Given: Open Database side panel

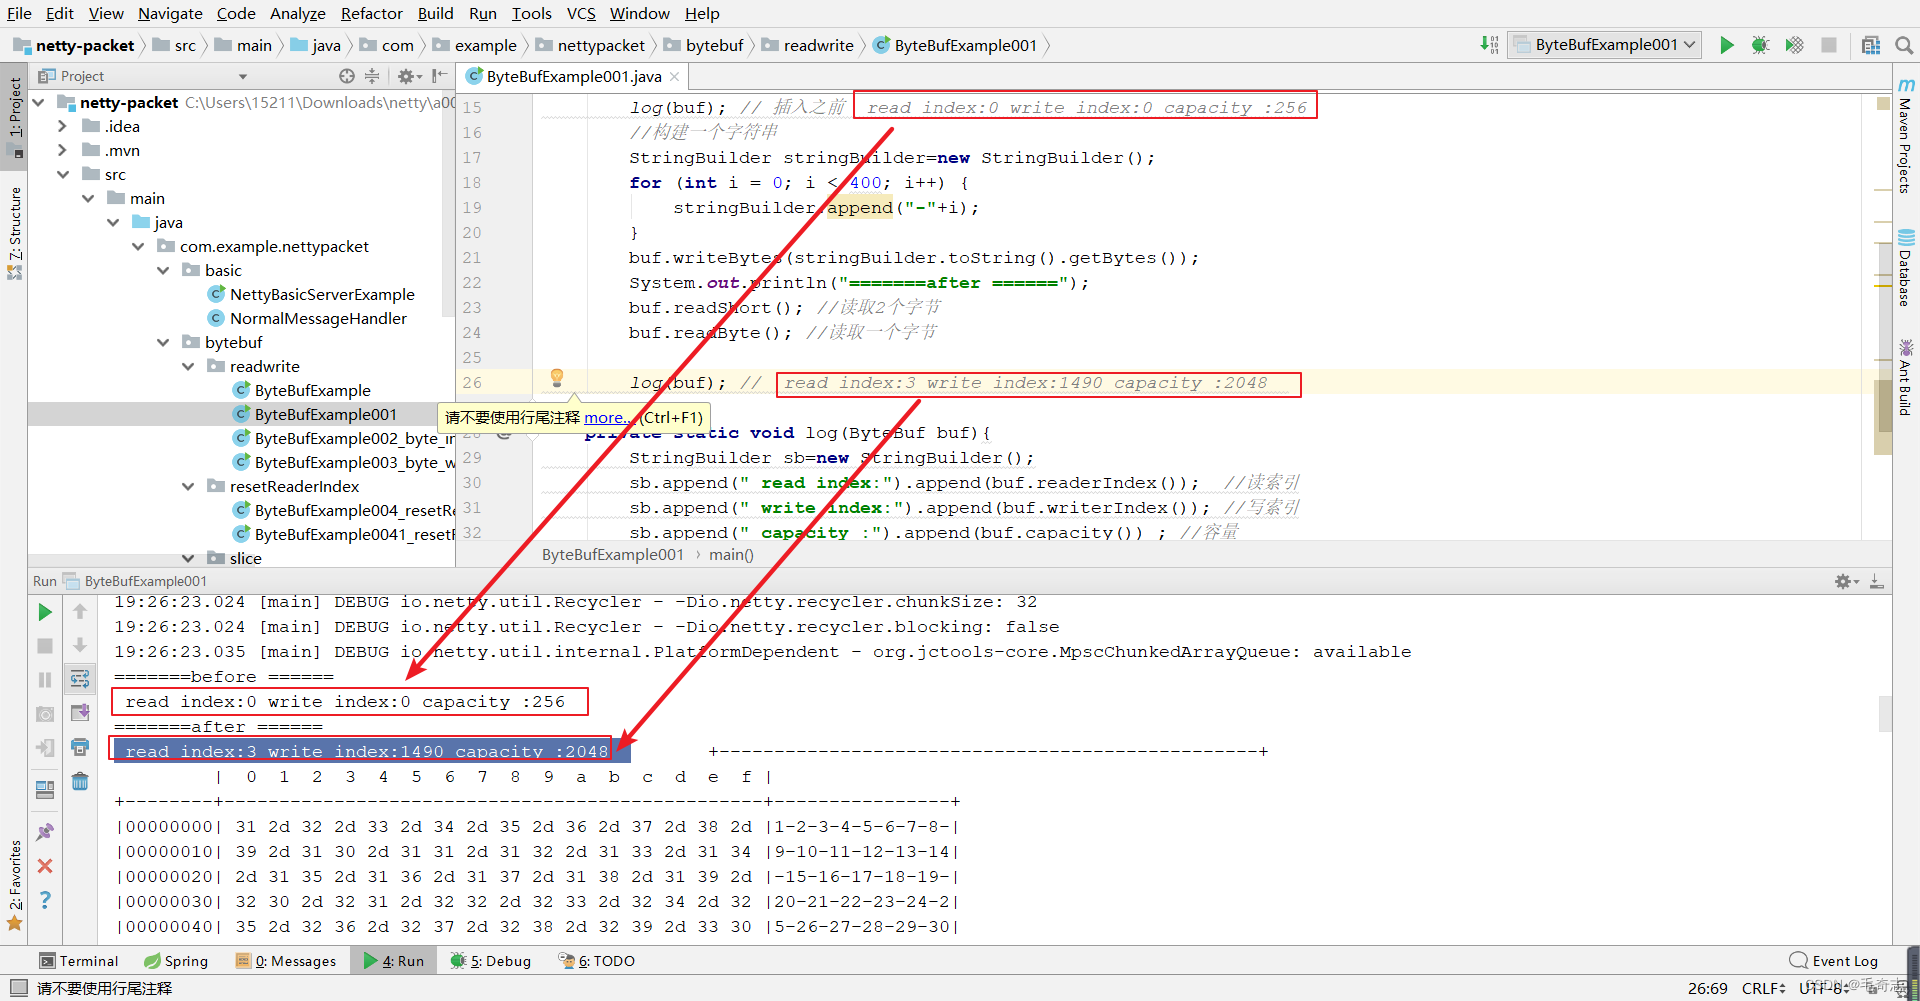Looking at the screenshot, I should pyautogui.click(x=1906, y=268).
